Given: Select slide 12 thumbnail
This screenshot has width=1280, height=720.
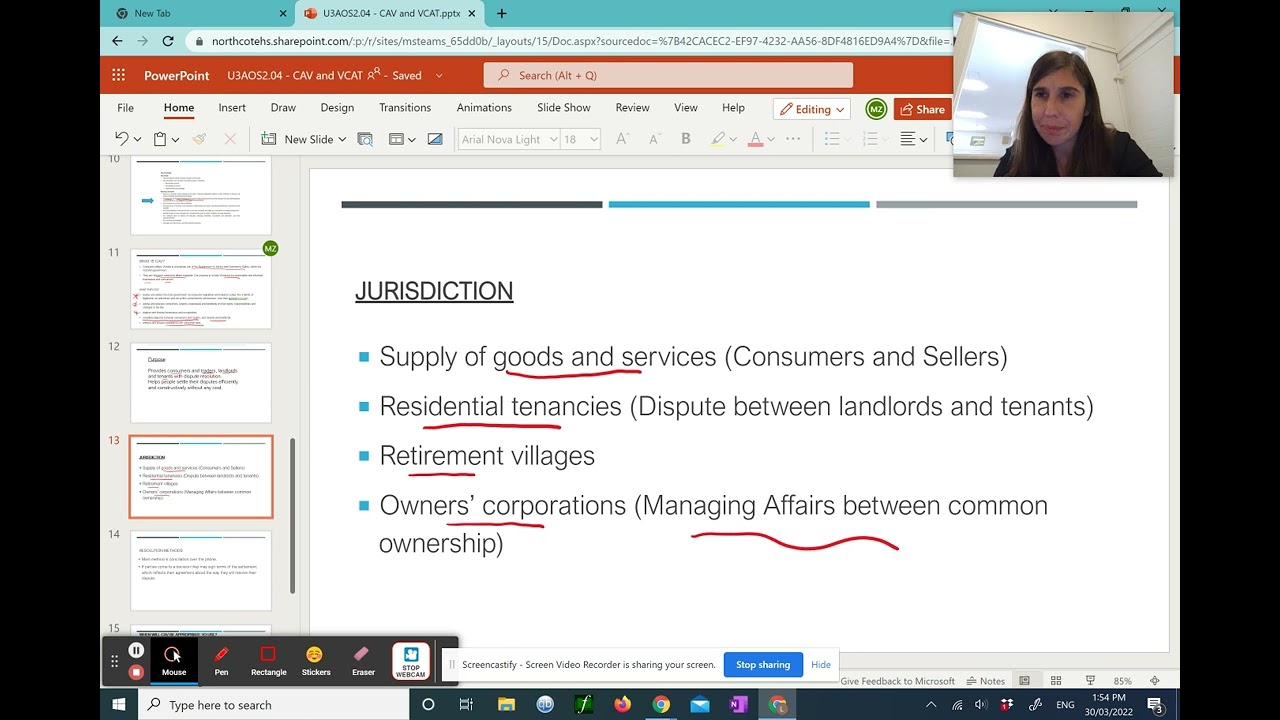Looking at the screenshot, I should point(201,382).
